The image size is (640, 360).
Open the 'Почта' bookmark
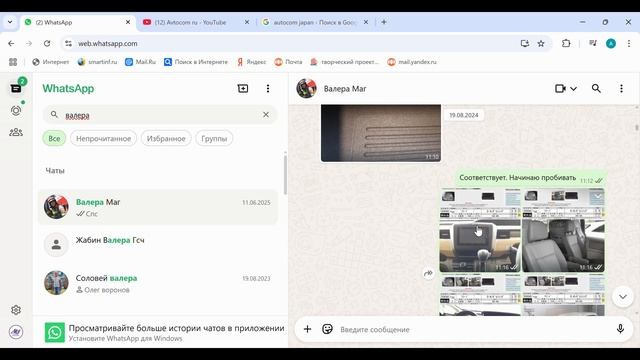click(289, 62)
